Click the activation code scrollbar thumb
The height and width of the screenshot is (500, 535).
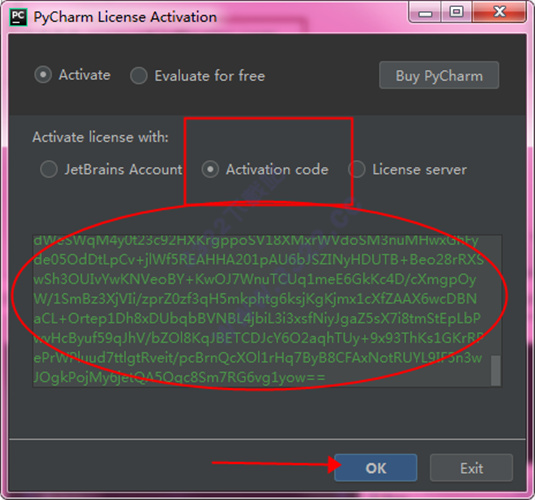[495, 370]
